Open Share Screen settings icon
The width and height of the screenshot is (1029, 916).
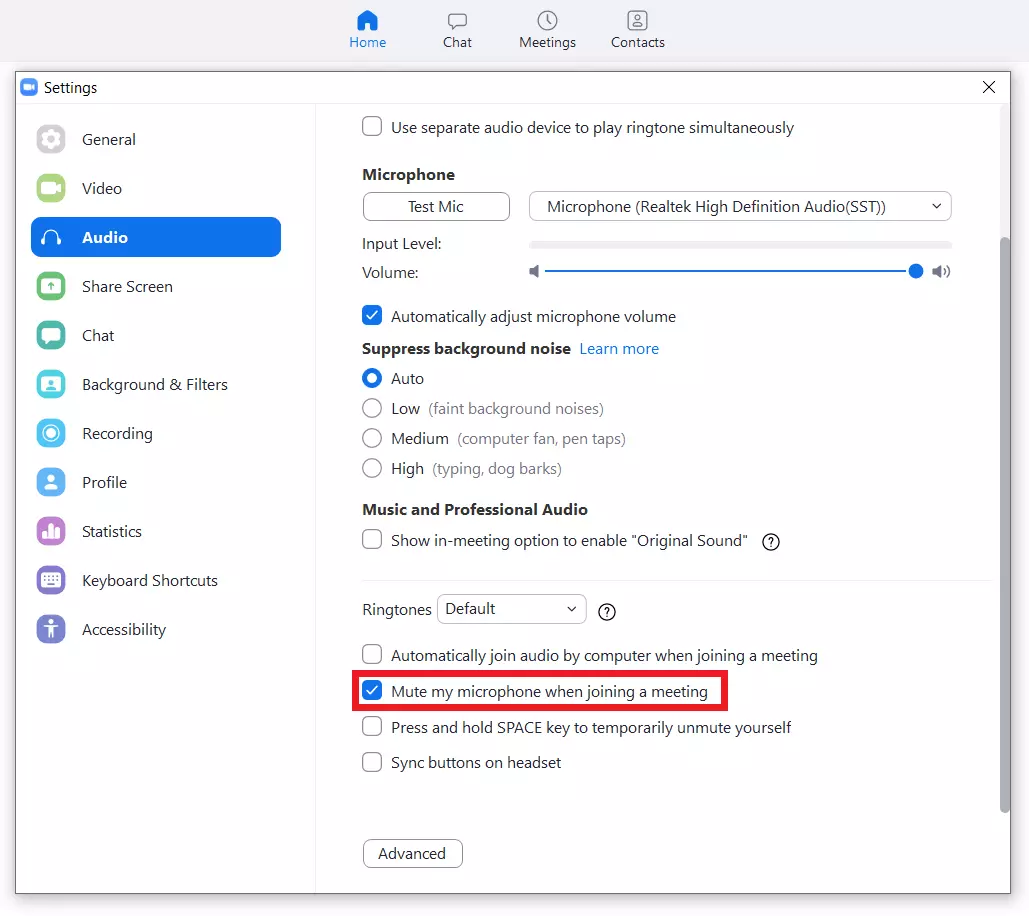(51, 286)
